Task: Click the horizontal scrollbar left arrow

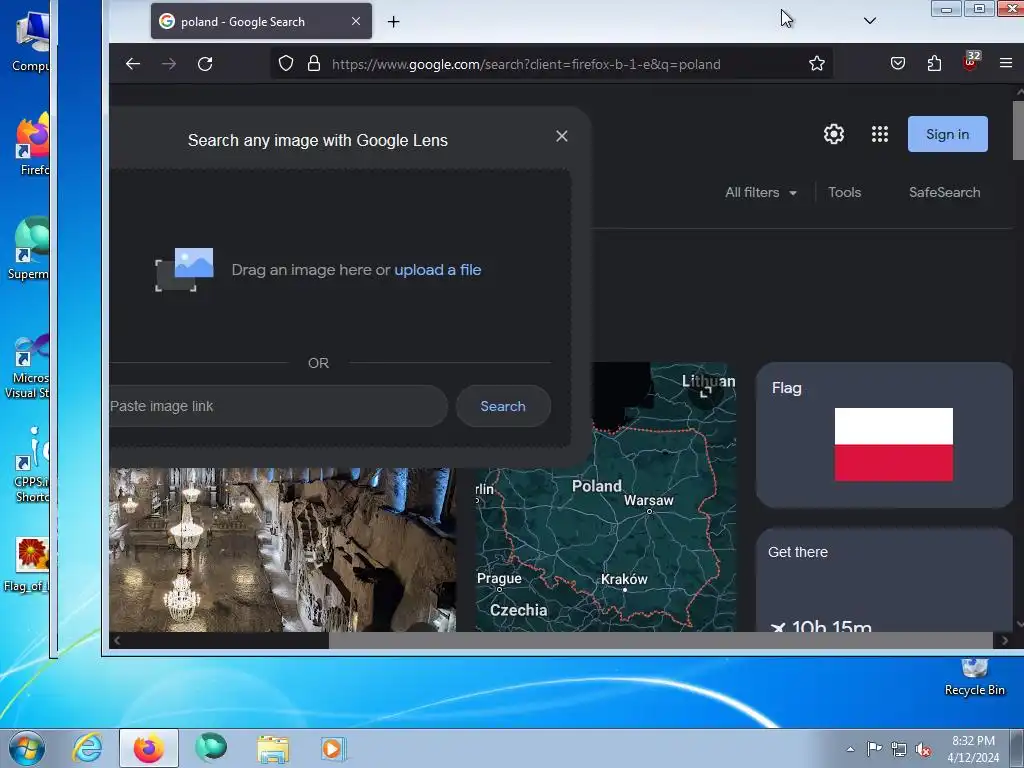Action: tap(117, 641)
